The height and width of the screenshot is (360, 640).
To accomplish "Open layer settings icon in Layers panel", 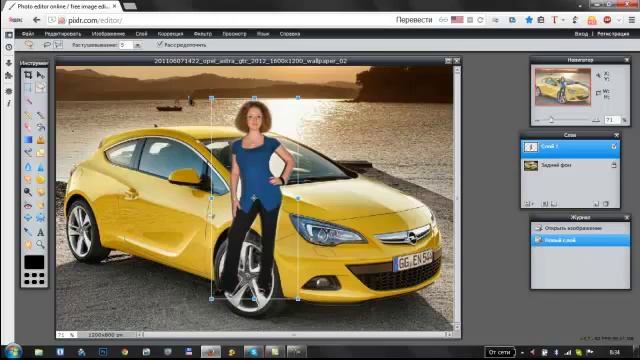I will [x=529, y=203].
